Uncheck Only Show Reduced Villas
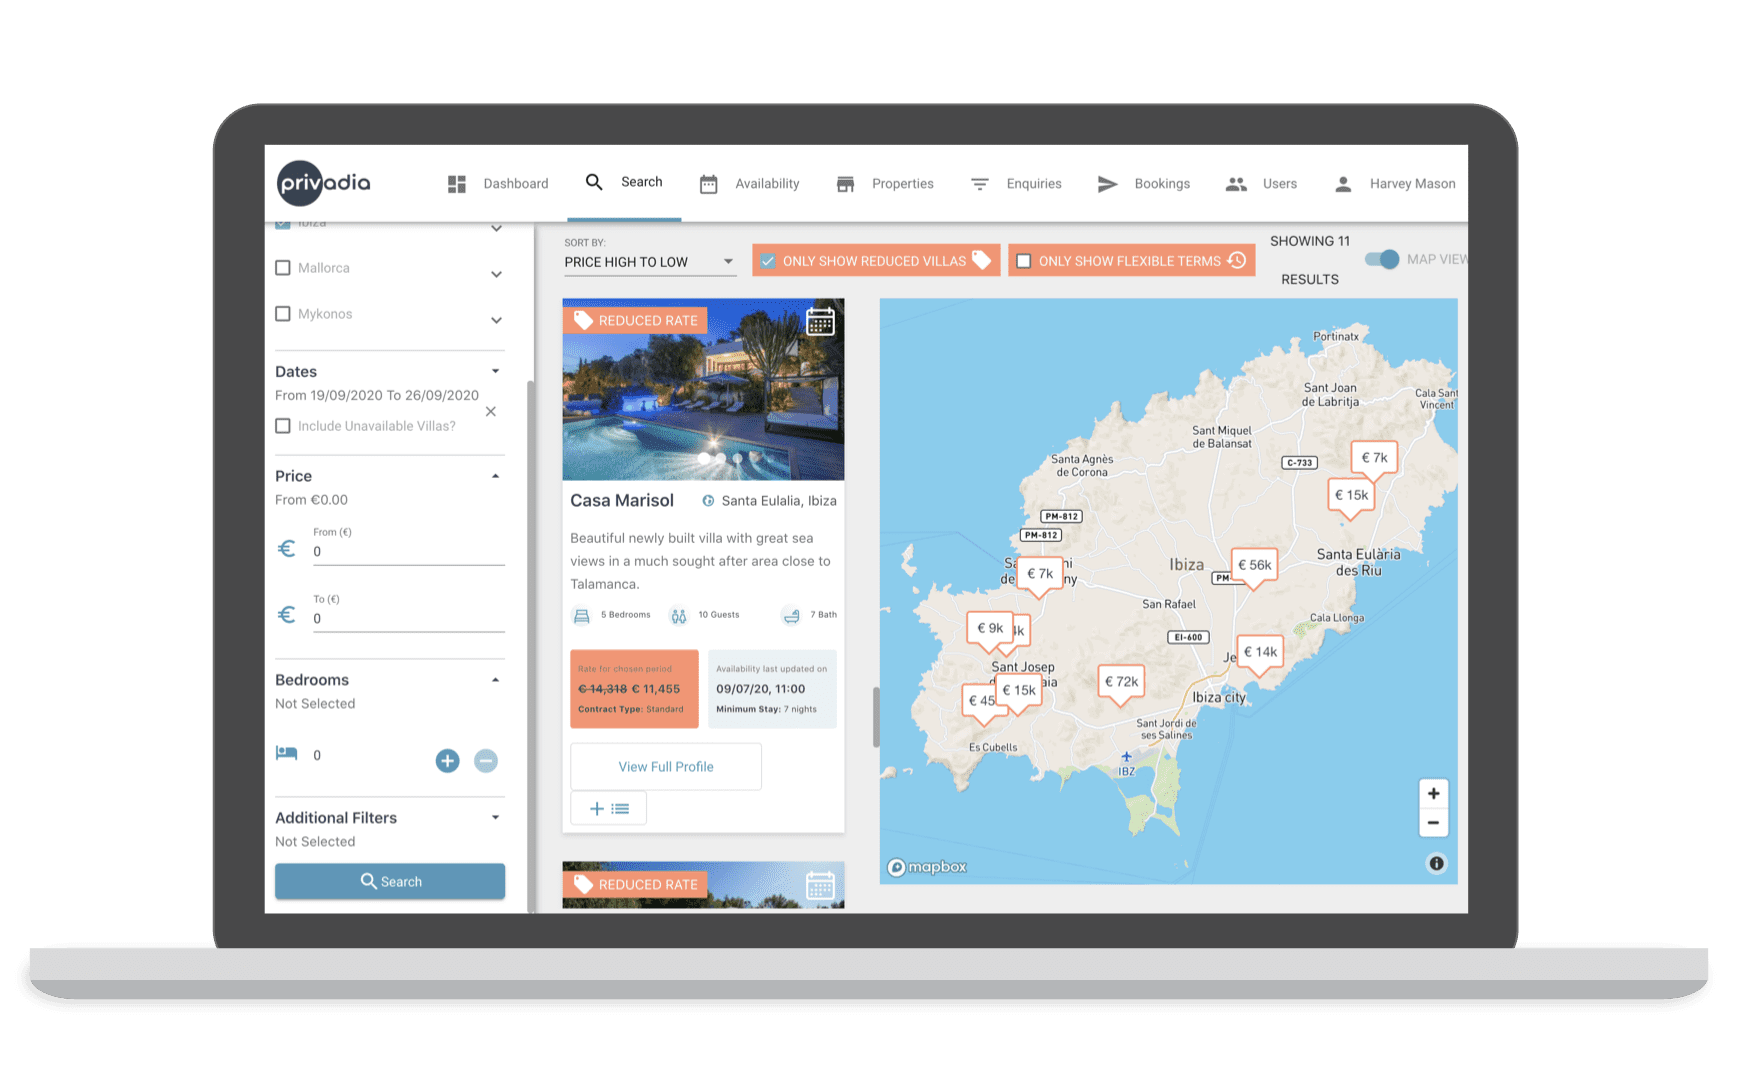 pyautogui.click(x=768, y=261)
